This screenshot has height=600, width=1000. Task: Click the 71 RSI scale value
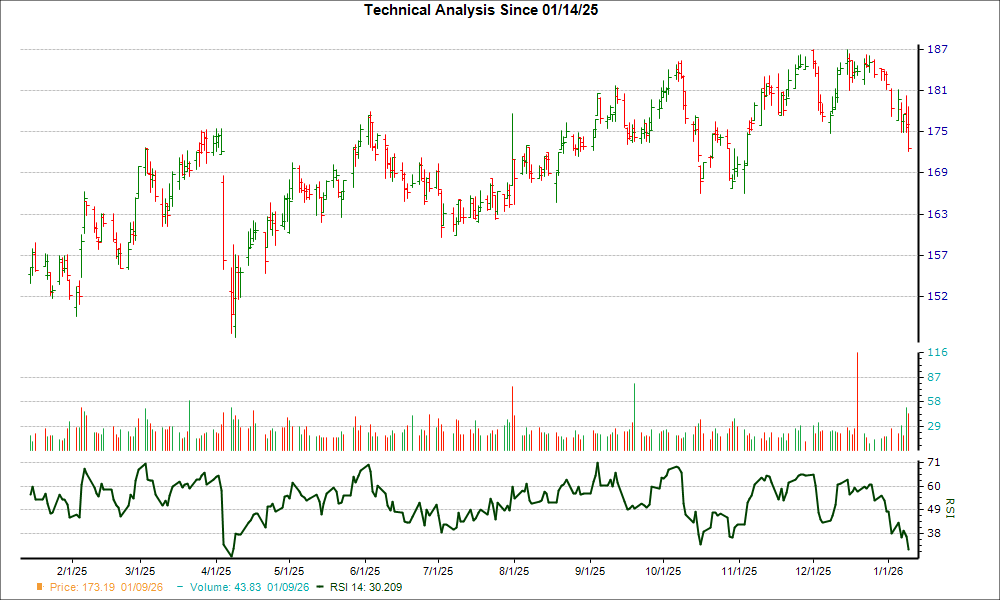pos(934,461)
